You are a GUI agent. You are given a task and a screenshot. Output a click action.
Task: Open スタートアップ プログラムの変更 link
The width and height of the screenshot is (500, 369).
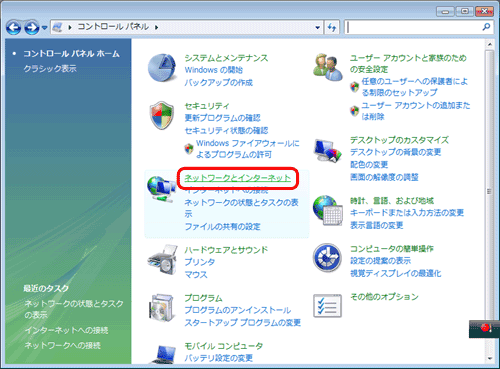pos(243,322)
